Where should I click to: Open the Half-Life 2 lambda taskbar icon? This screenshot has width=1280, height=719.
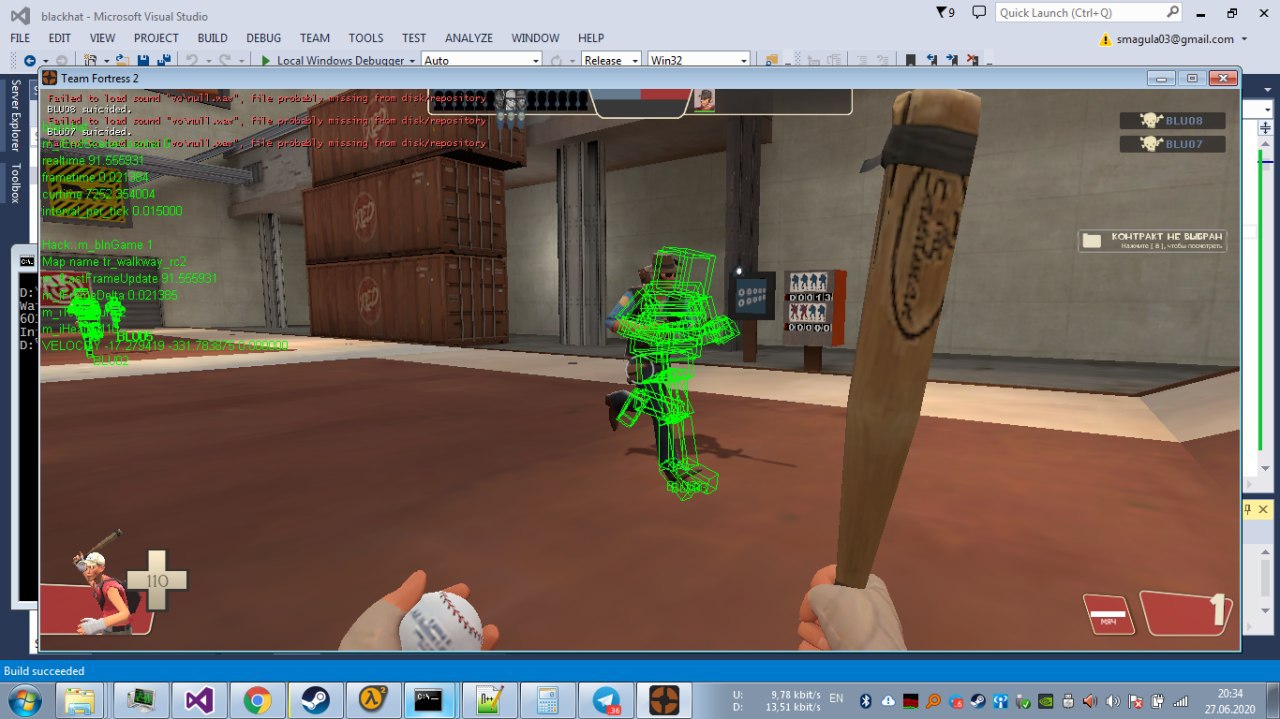(373, 700)
